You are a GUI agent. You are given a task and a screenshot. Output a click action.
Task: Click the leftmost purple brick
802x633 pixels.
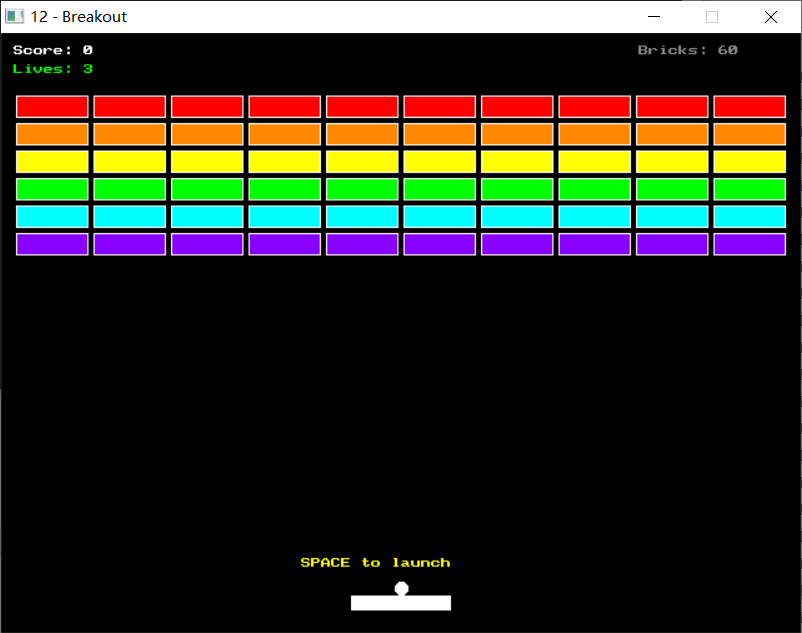pos(52,244)
